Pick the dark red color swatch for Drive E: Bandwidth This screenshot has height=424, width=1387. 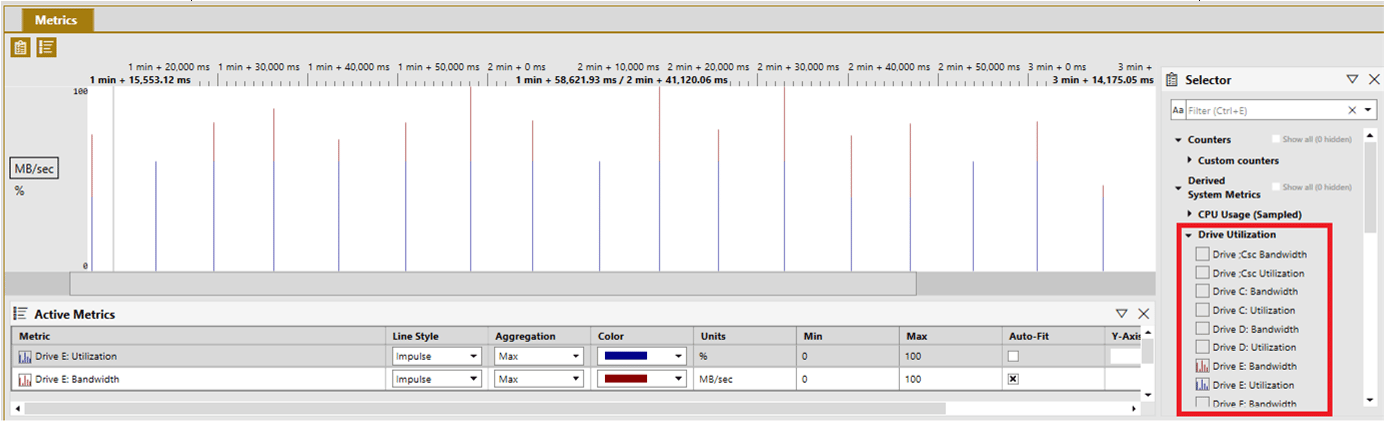(x=625, y=380)
